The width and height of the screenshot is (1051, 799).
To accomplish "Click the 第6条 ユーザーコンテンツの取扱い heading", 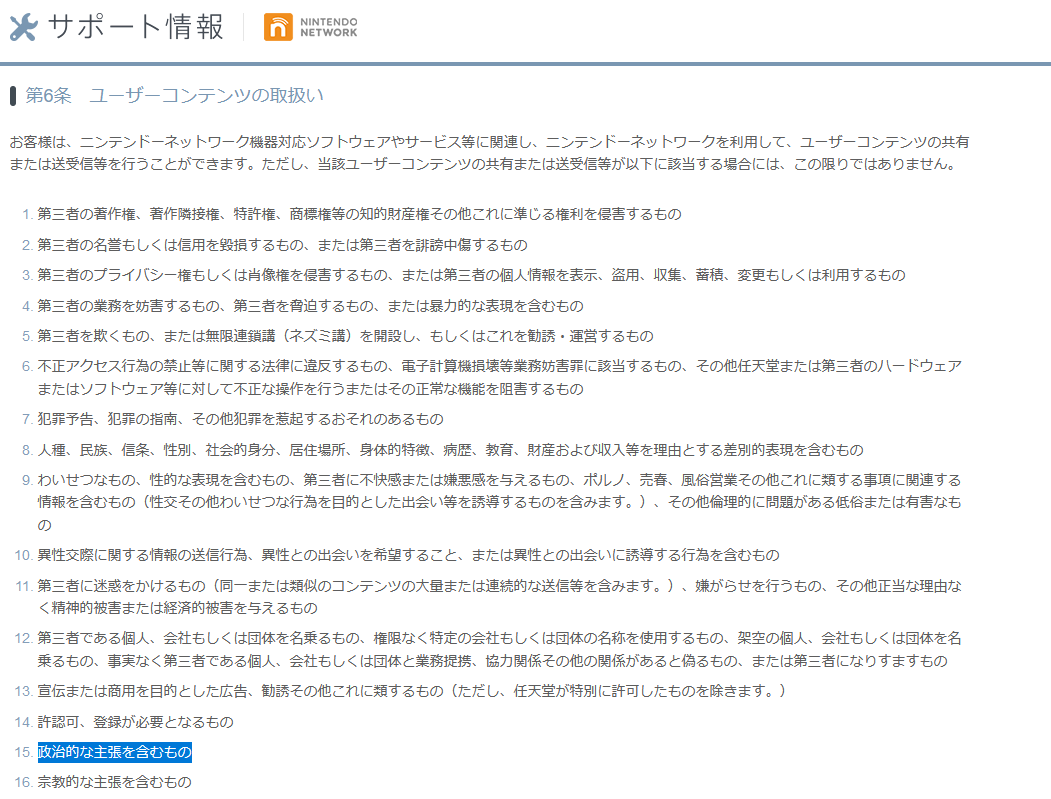I will point(174,96).
